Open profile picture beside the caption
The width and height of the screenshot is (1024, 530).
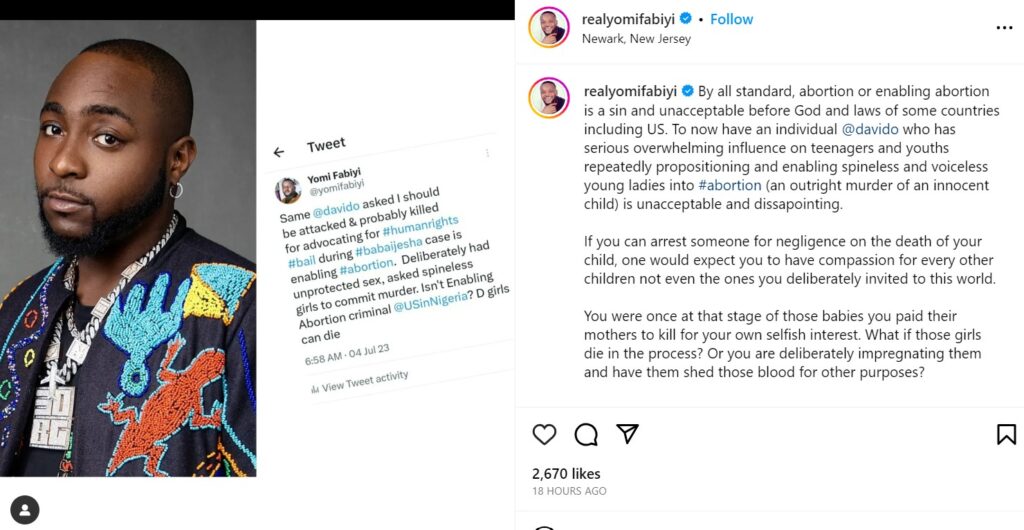point(548,98)
